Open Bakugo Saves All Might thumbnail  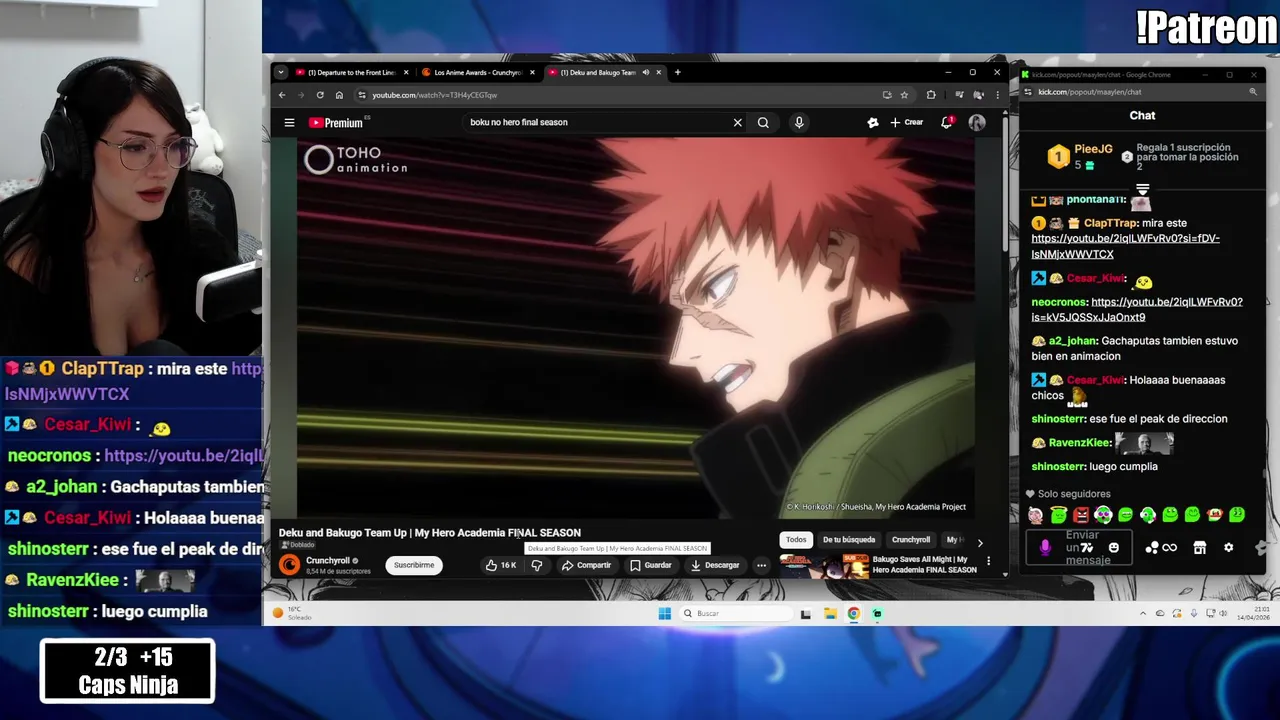pos(824,567)
